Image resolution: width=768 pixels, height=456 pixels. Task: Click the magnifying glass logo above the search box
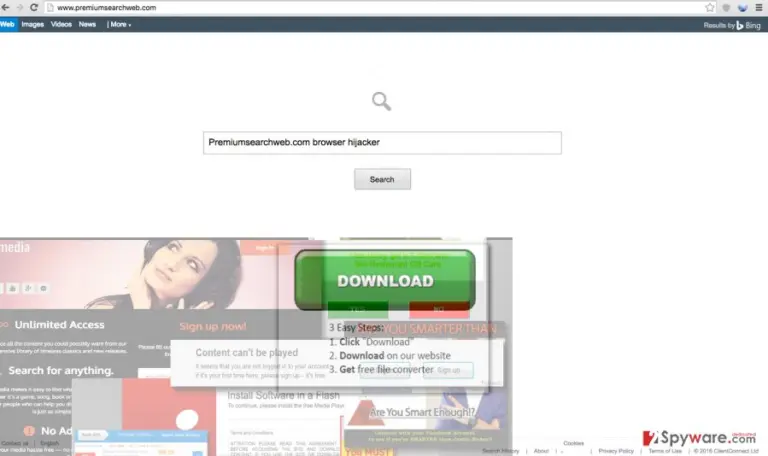[381, 101]
